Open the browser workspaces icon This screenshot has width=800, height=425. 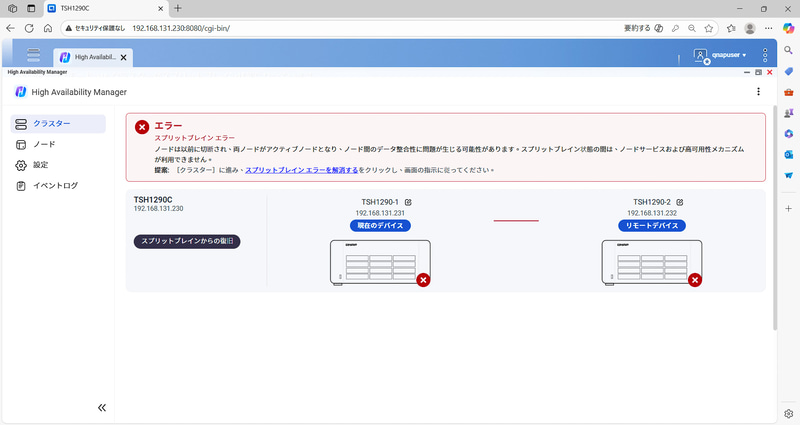coord(13,8)
